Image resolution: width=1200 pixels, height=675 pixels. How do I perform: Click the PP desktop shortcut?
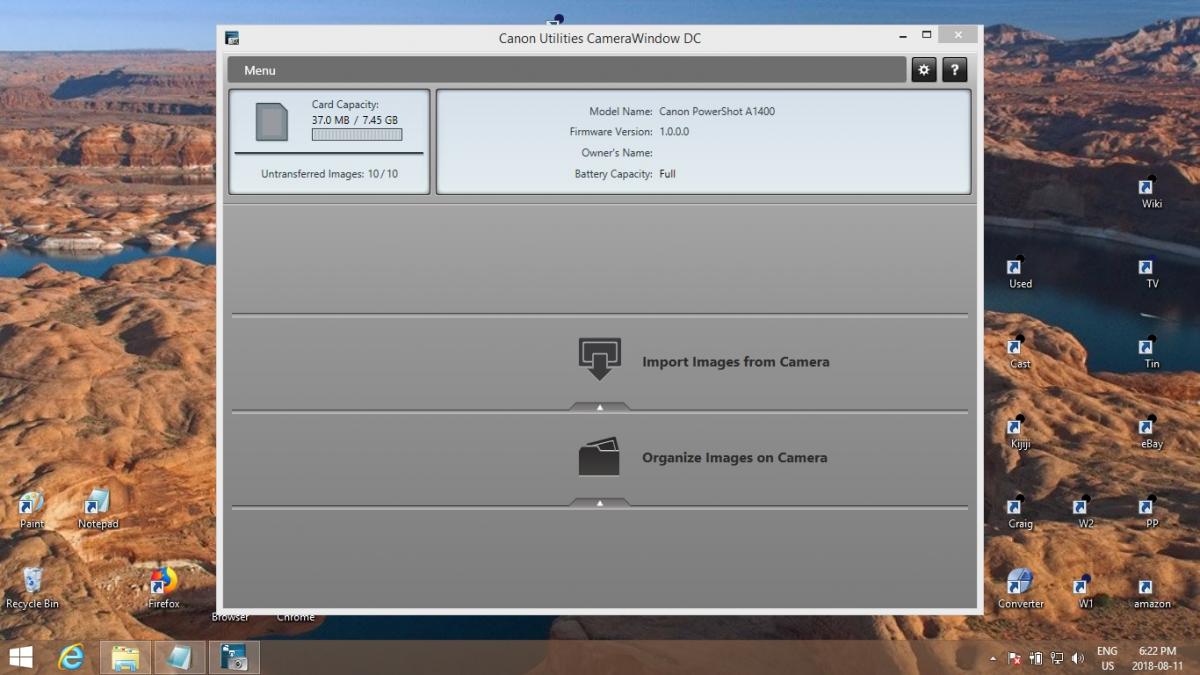pos(1151,512)
